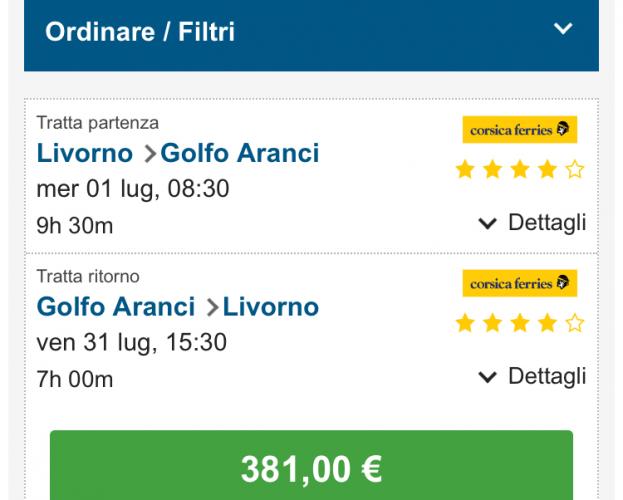Select the departure date mer 01 lug, 08:30
This screenshot has width=623, height=500.
(x=133, y=189)
